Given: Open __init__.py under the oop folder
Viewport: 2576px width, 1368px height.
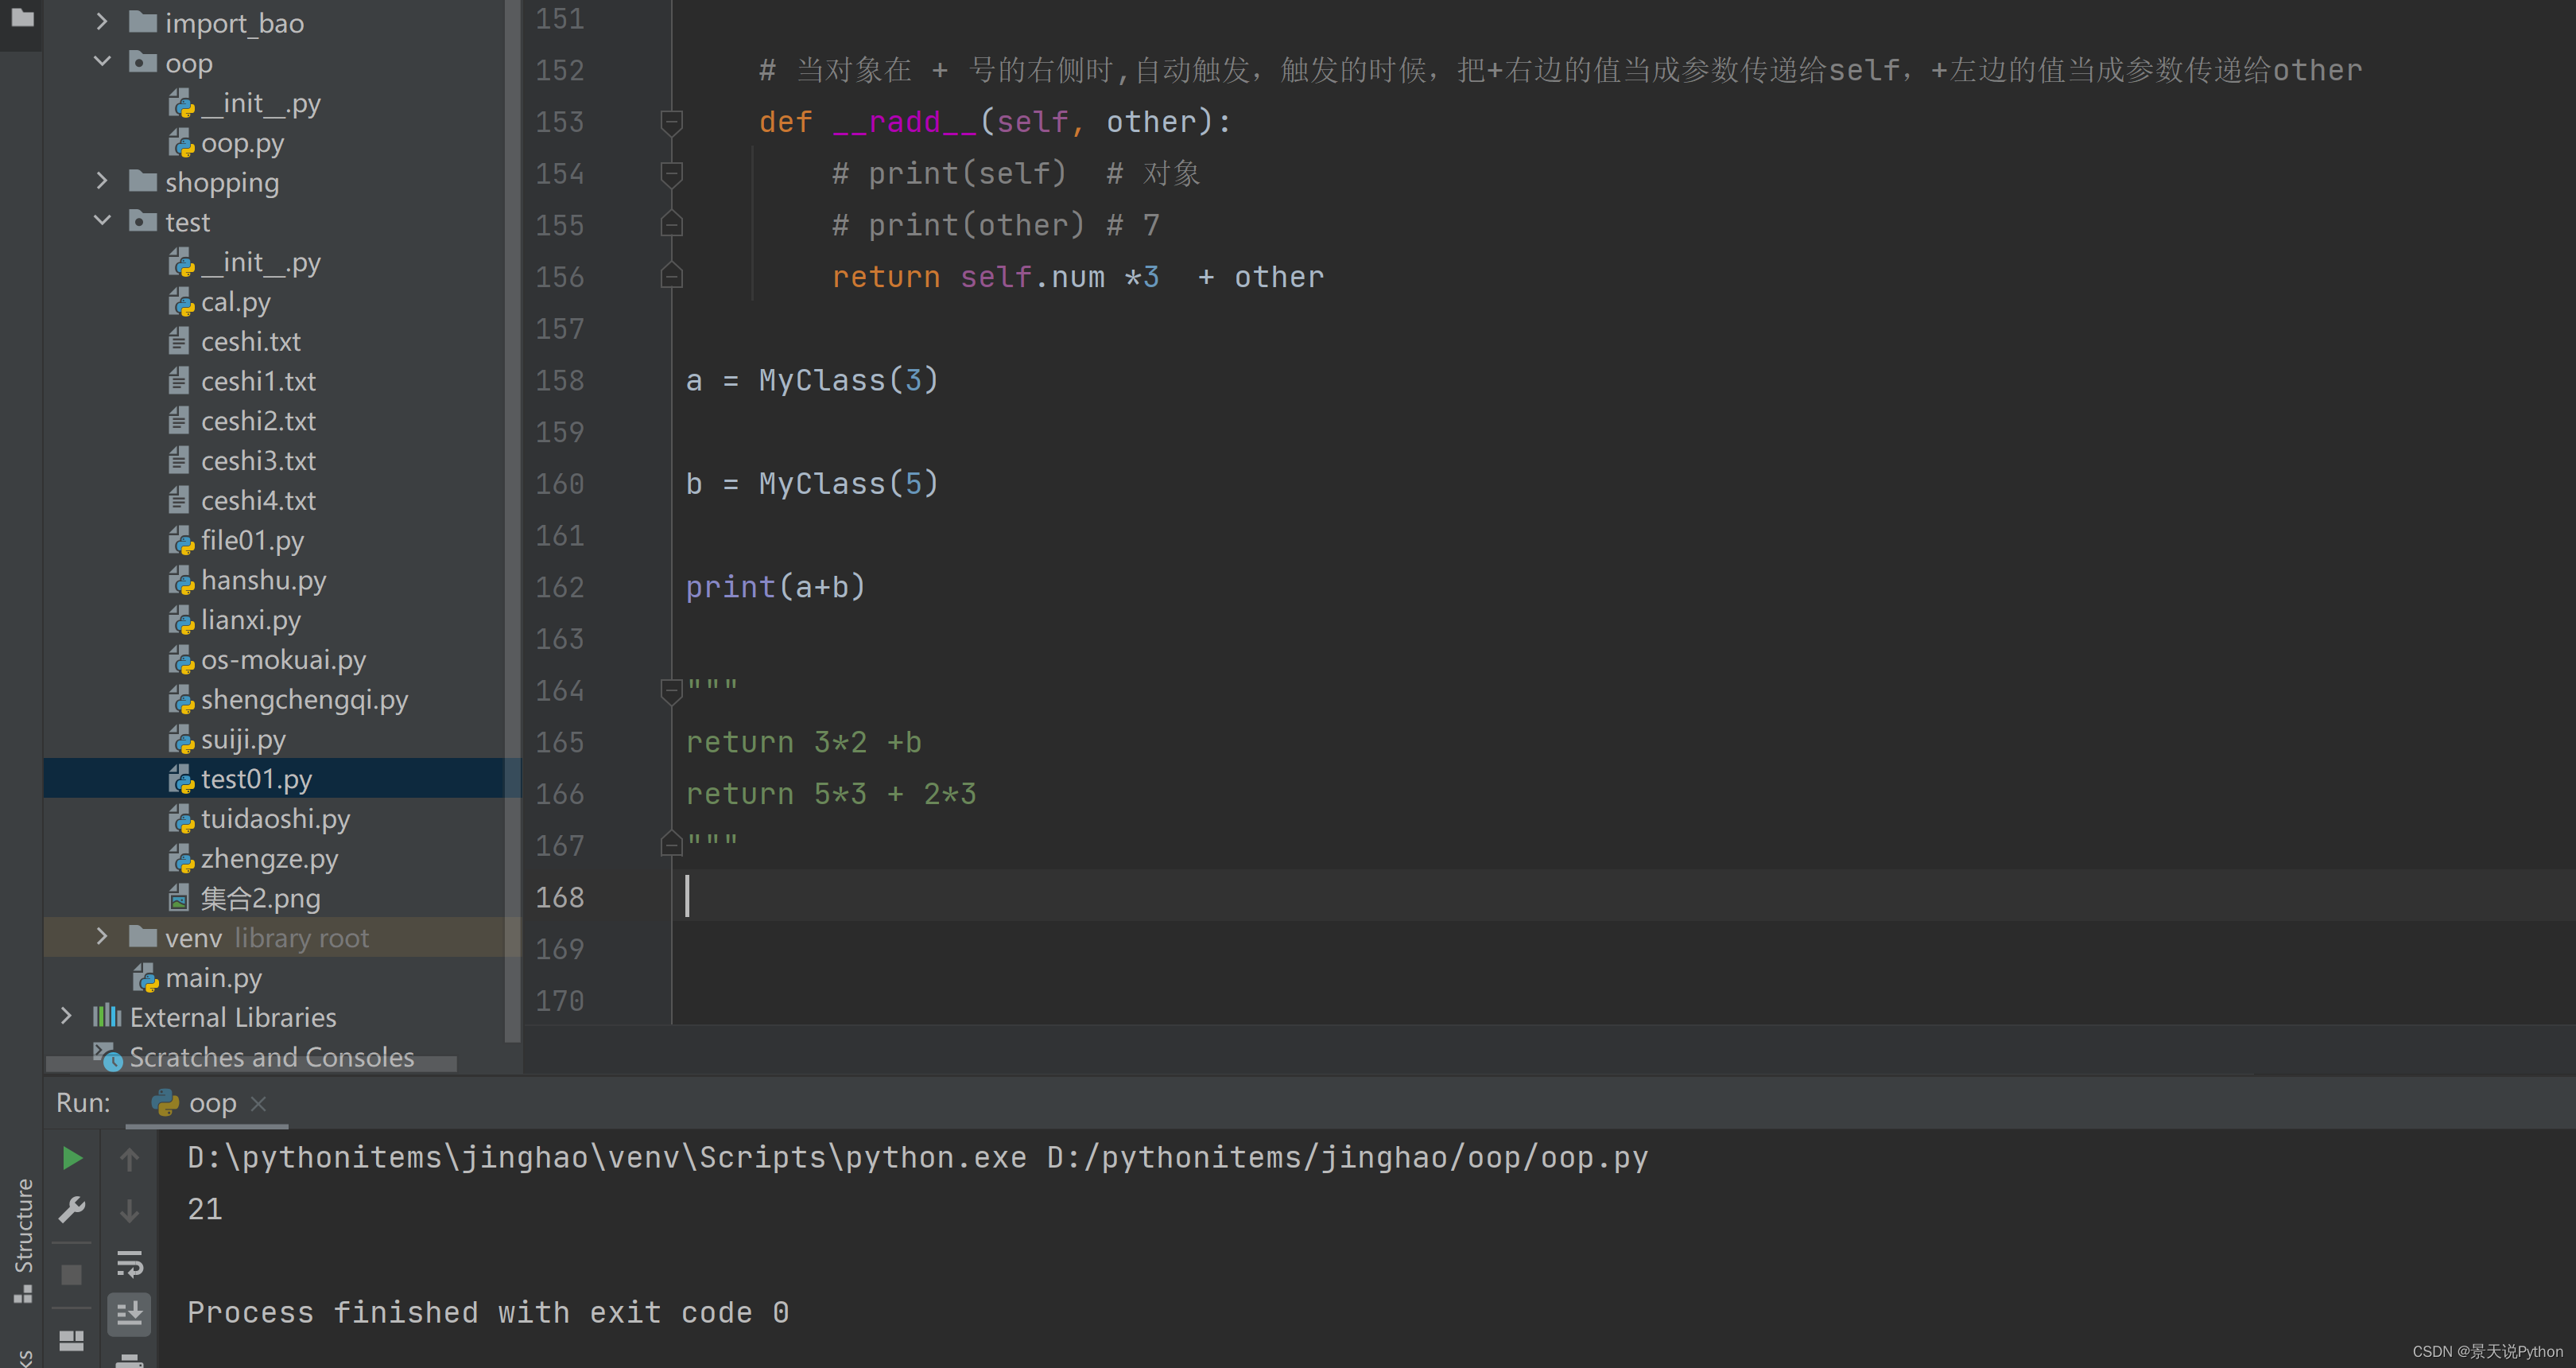Looking at the screenshot, I should (244, 103).
